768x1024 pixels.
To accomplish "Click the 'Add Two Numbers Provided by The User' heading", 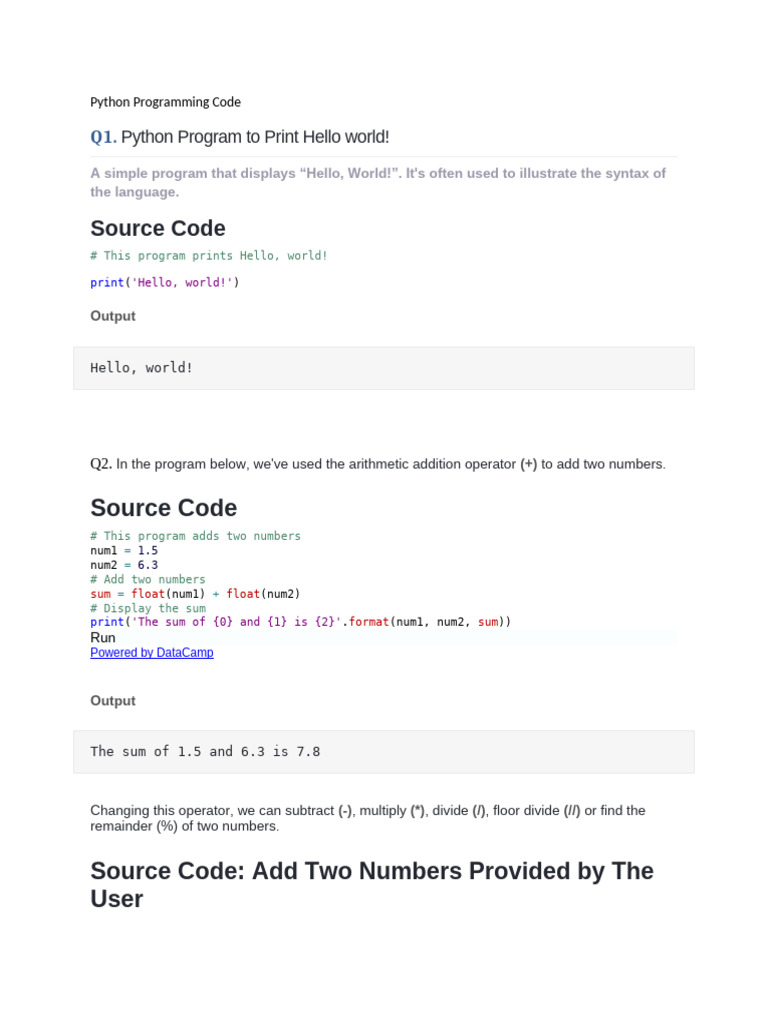I will pos(372,884).
